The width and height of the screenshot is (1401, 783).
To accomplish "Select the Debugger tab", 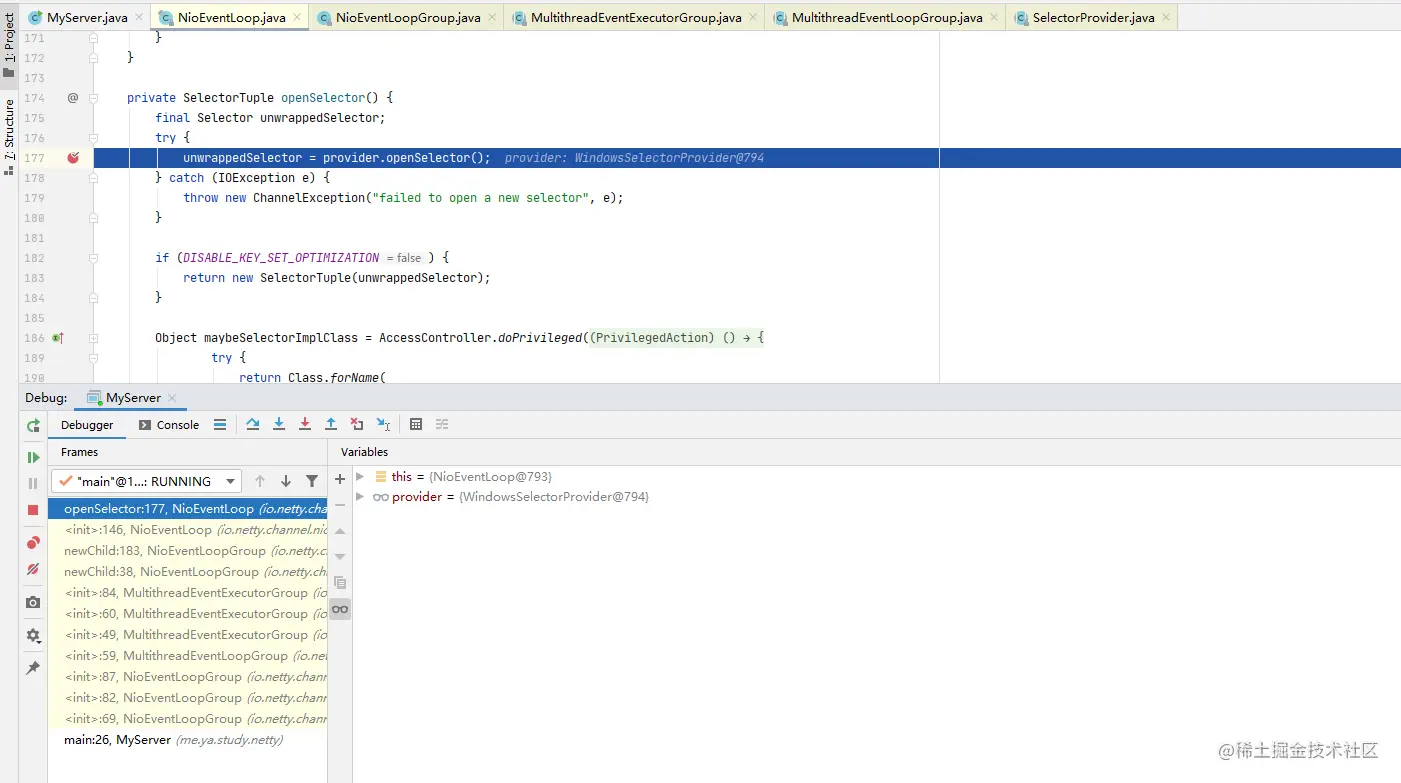I will coord(87,425).
